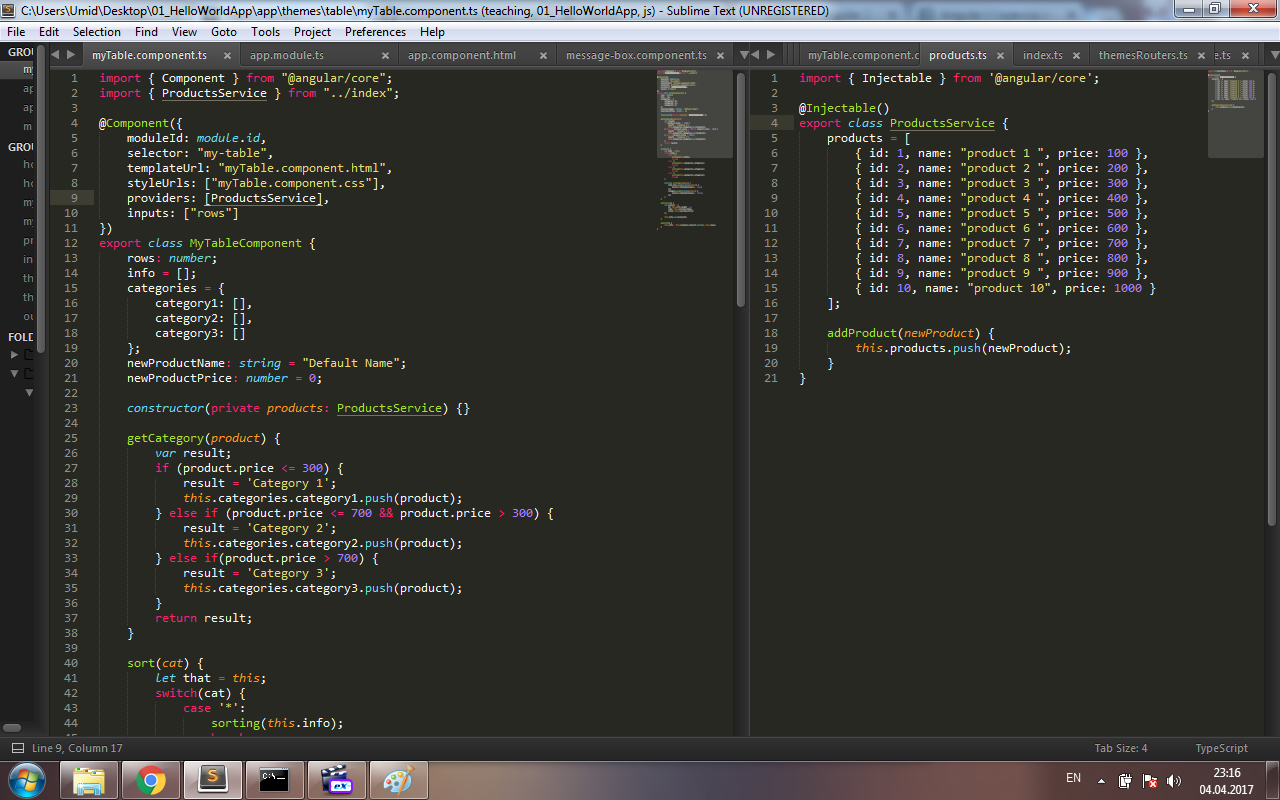Screen dimensions: 1280x800
Task: Switch to app.module.ts tab
Action: (x=318, y=56)
